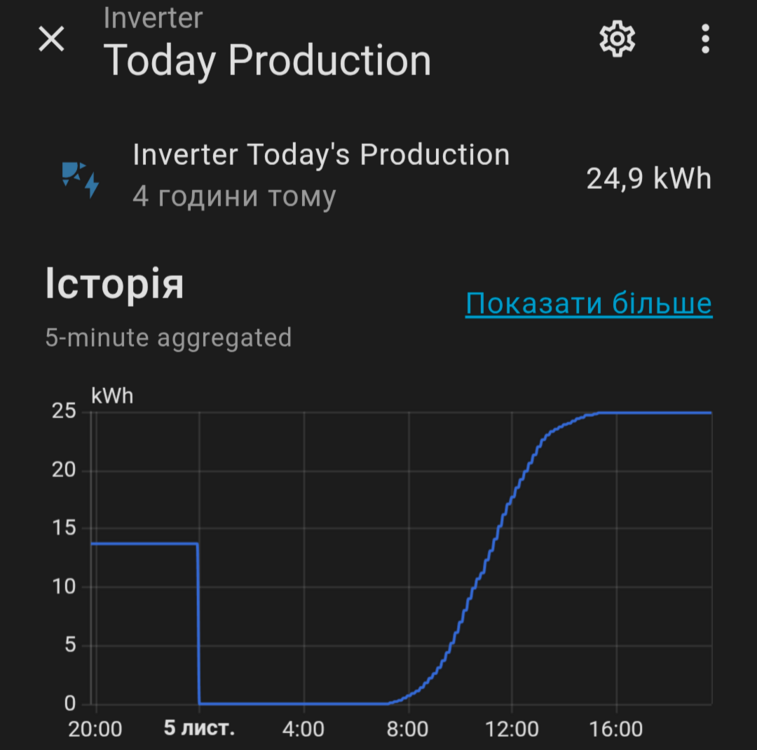Click the 'Today Production' dialog title
The height and width of the screenshot is (750, 757).
pyautogui.click(x=267, y=61)
